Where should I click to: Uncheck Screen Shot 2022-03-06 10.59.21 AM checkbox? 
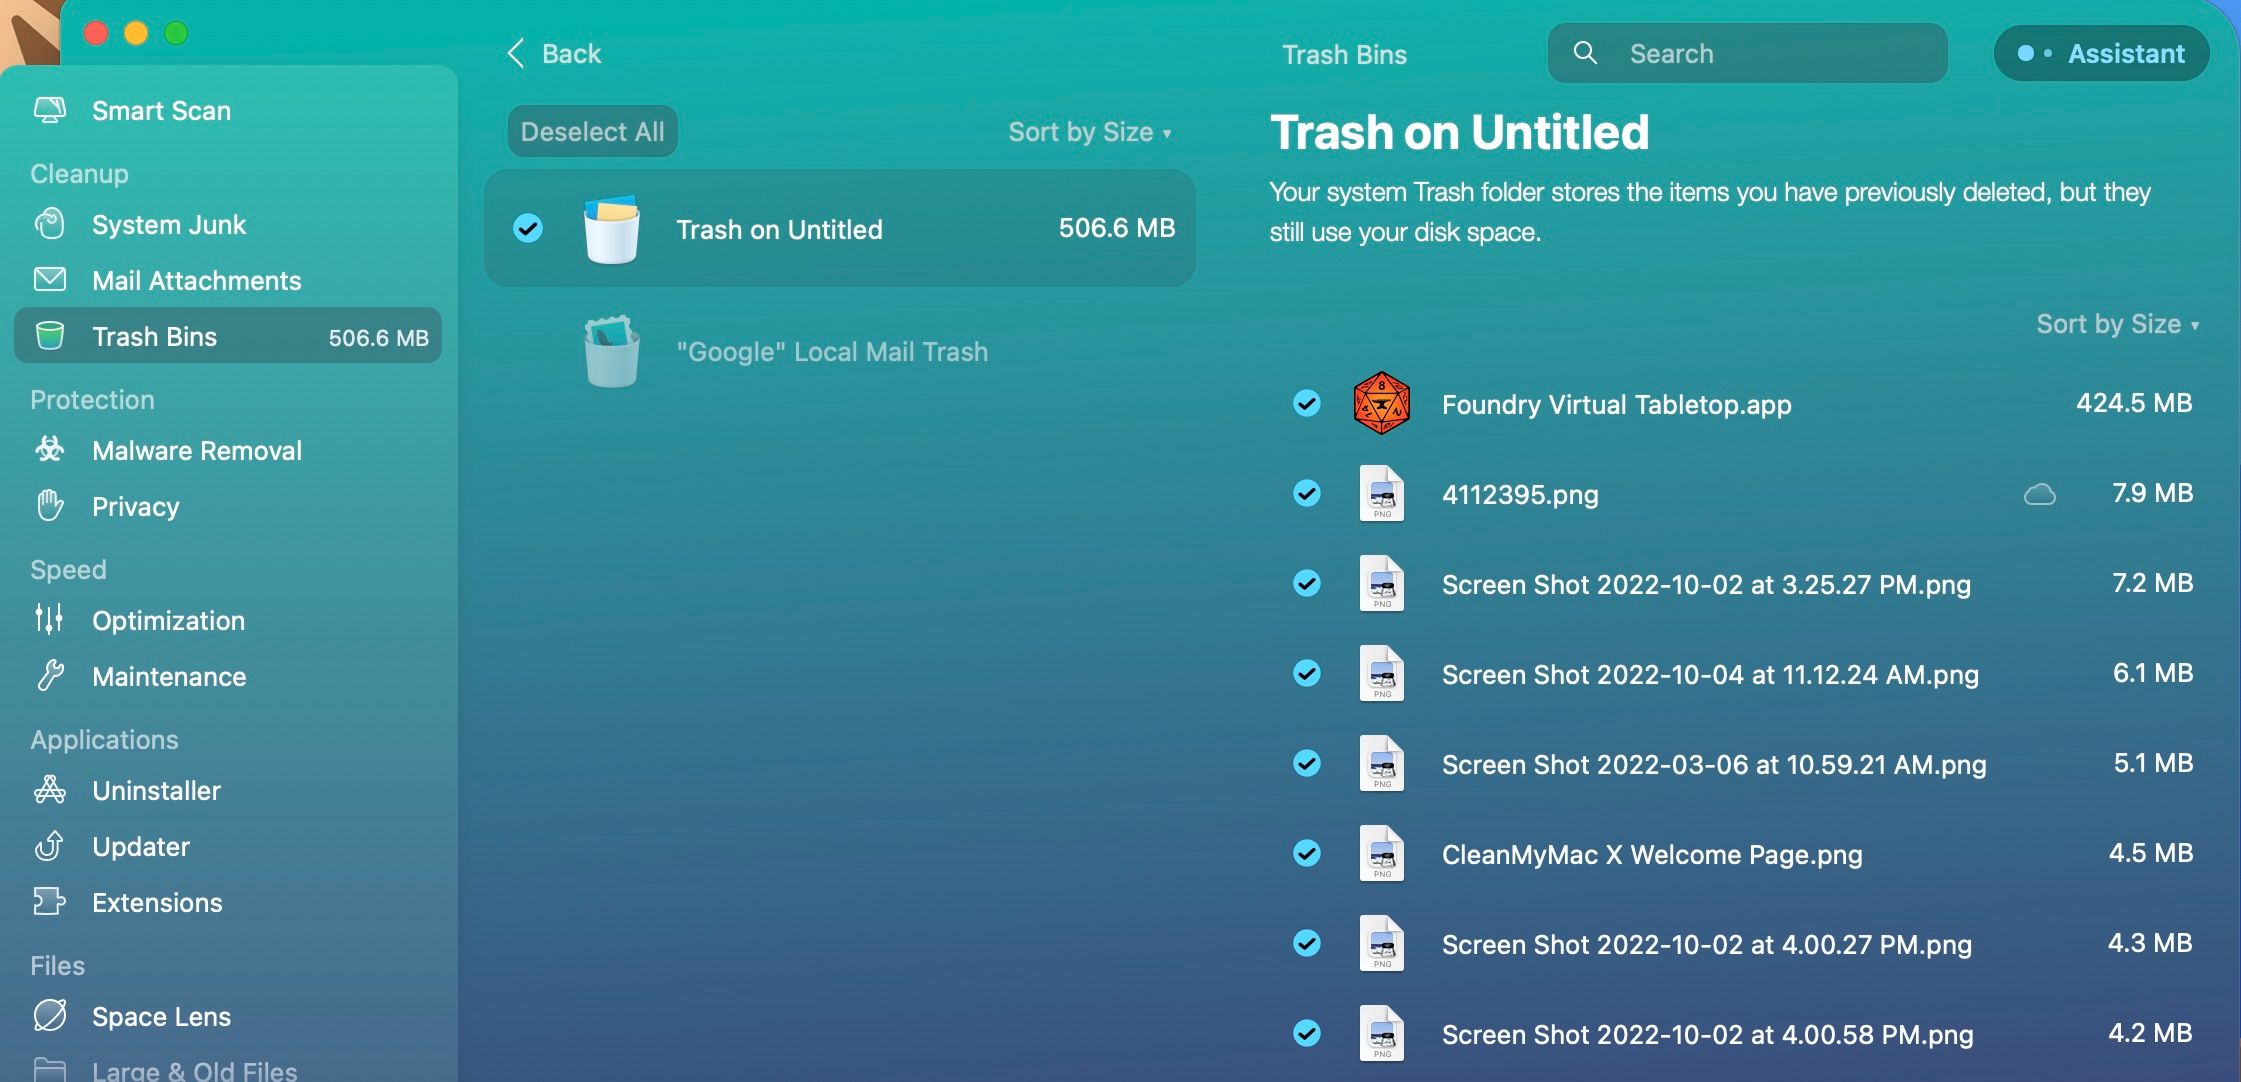[1307, 763]
